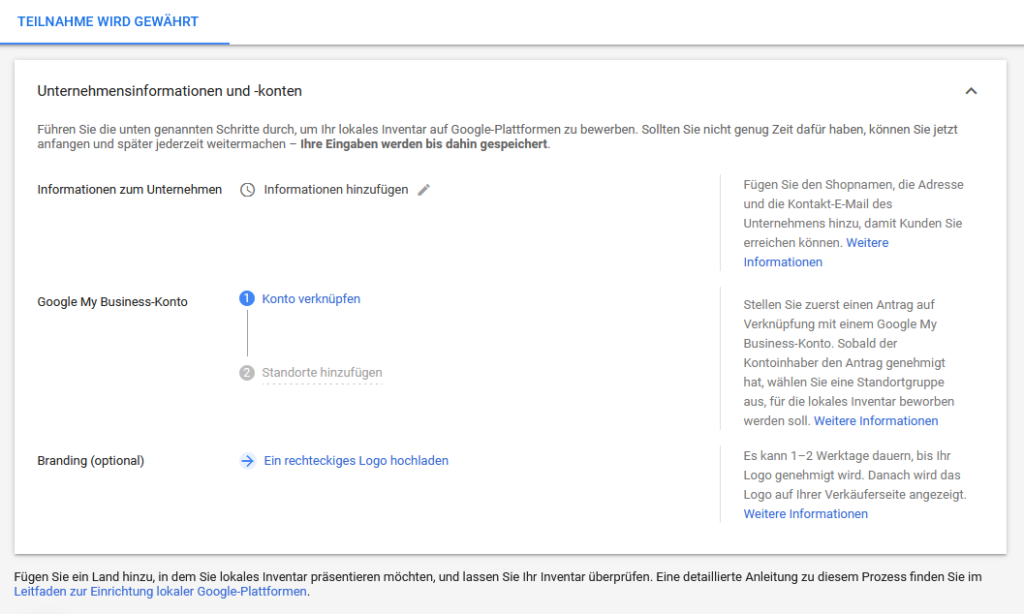Viewport: 1024px width, 614px height.
Task: Open Ein rechteckiges Logo hochladen link
Action: (x=356, y=461)
